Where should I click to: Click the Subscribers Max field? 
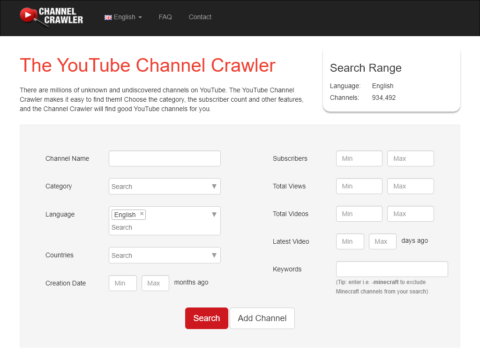pos(411,159)
